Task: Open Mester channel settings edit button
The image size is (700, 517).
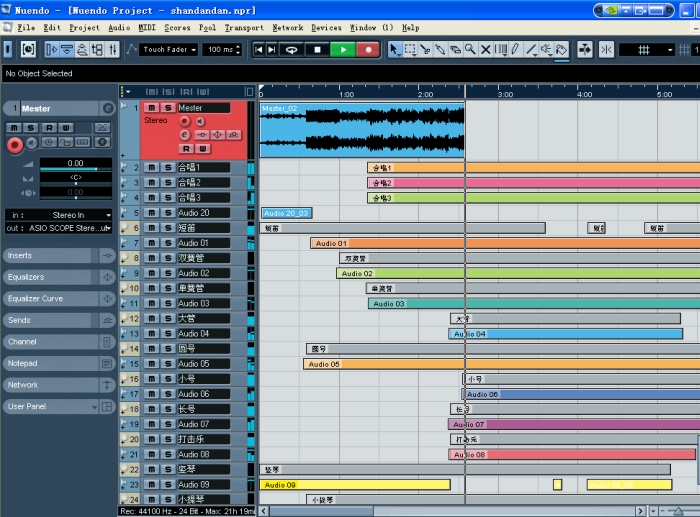Action: (x=108, y=108)
